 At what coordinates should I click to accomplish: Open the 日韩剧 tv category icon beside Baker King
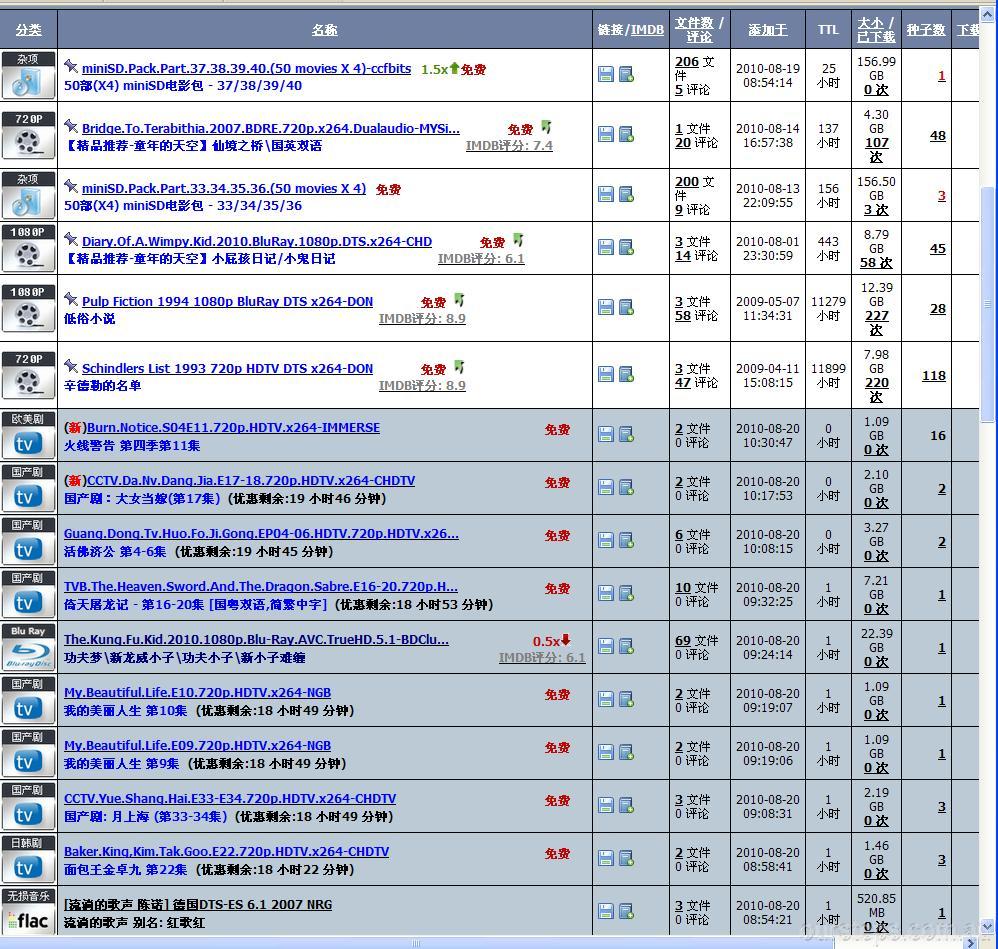point(28,859)
